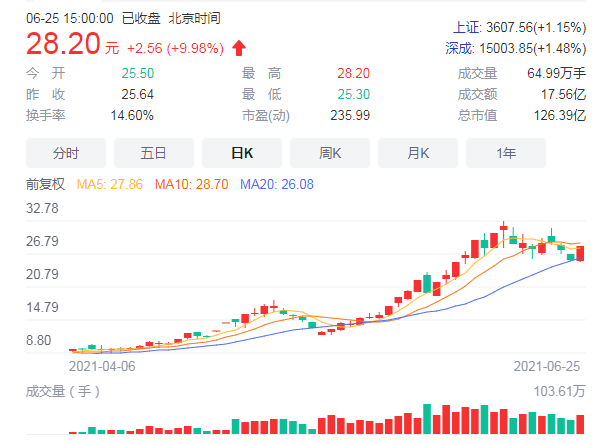
Task: Click the 成交额 value 17.56亿
Action: pyautogui.click(x=563, y=95)
